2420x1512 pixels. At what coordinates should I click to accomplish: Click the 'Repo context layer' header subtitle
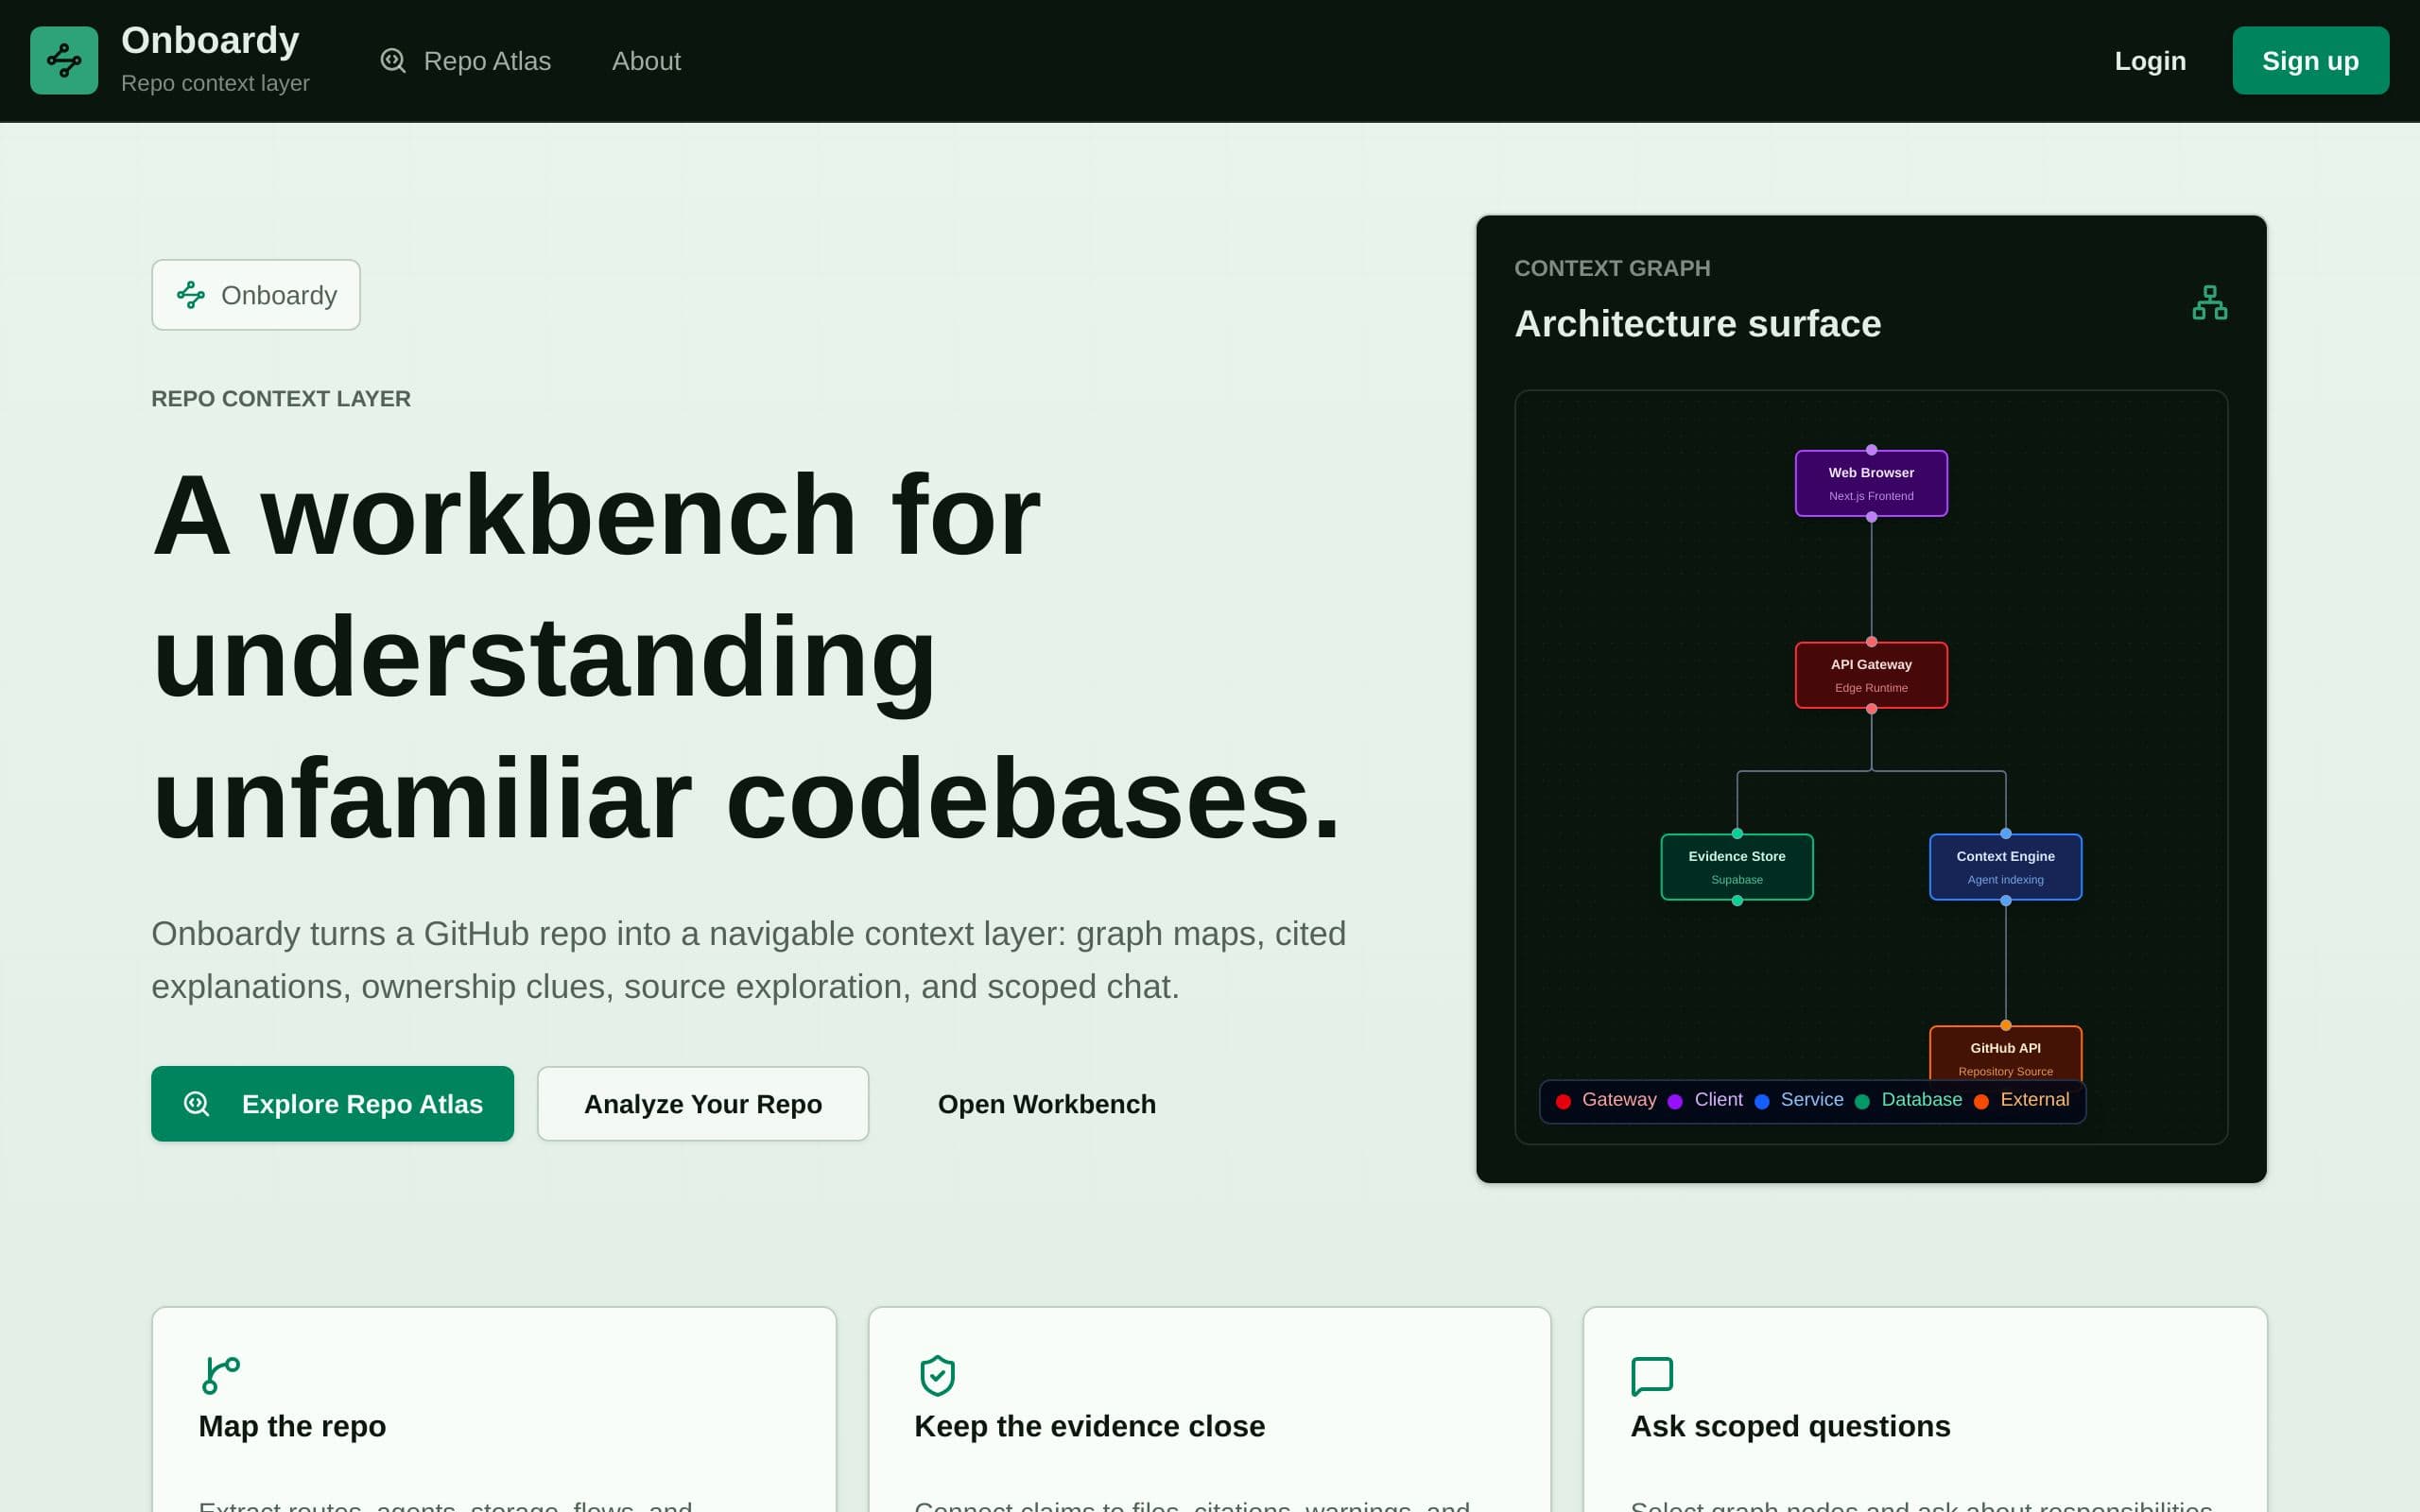[x=215, y=83]
